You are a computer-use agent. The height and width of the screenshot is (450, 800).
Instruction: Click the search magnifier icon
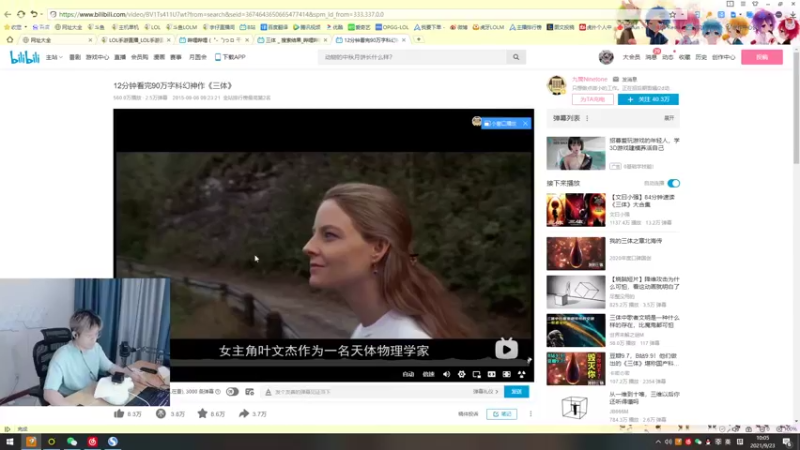[516, 57]
